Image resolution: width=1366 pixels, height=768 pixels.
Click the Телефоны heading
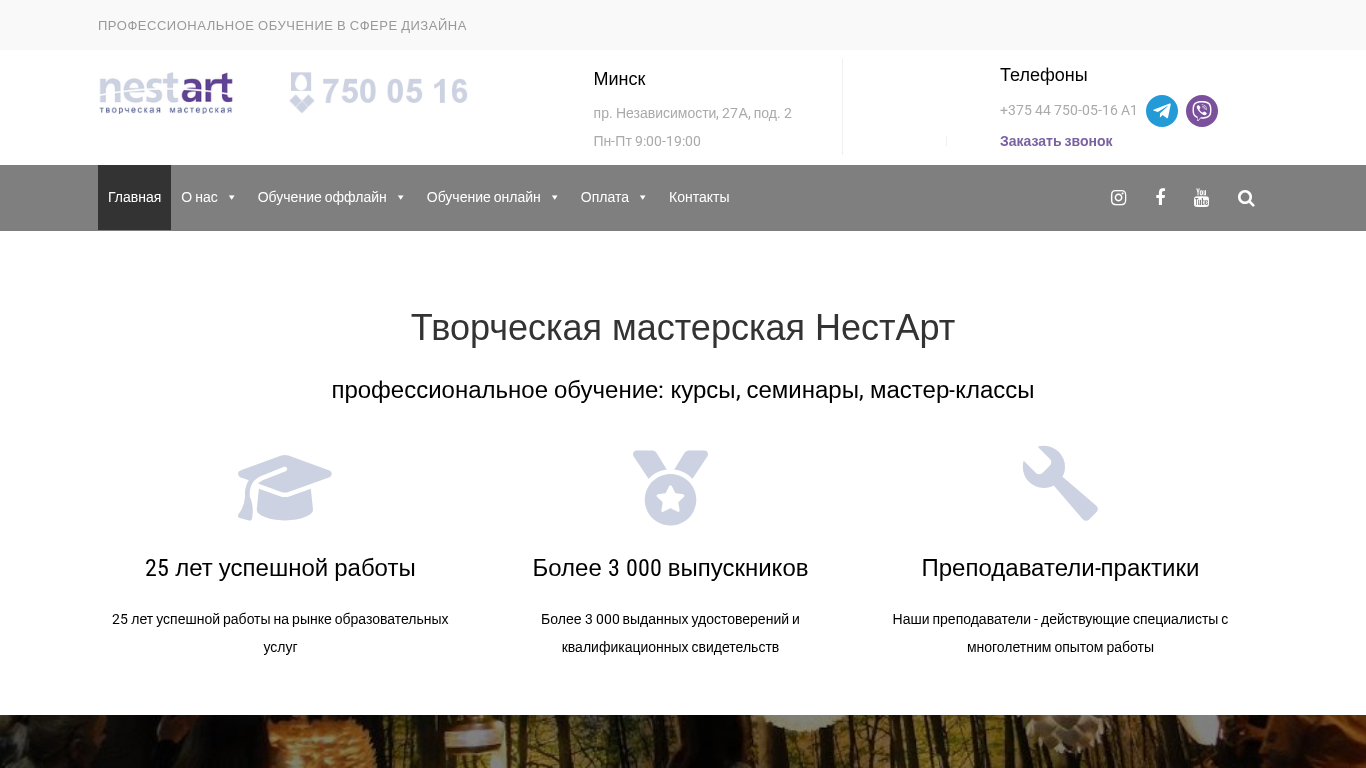tap(1044, 75)
